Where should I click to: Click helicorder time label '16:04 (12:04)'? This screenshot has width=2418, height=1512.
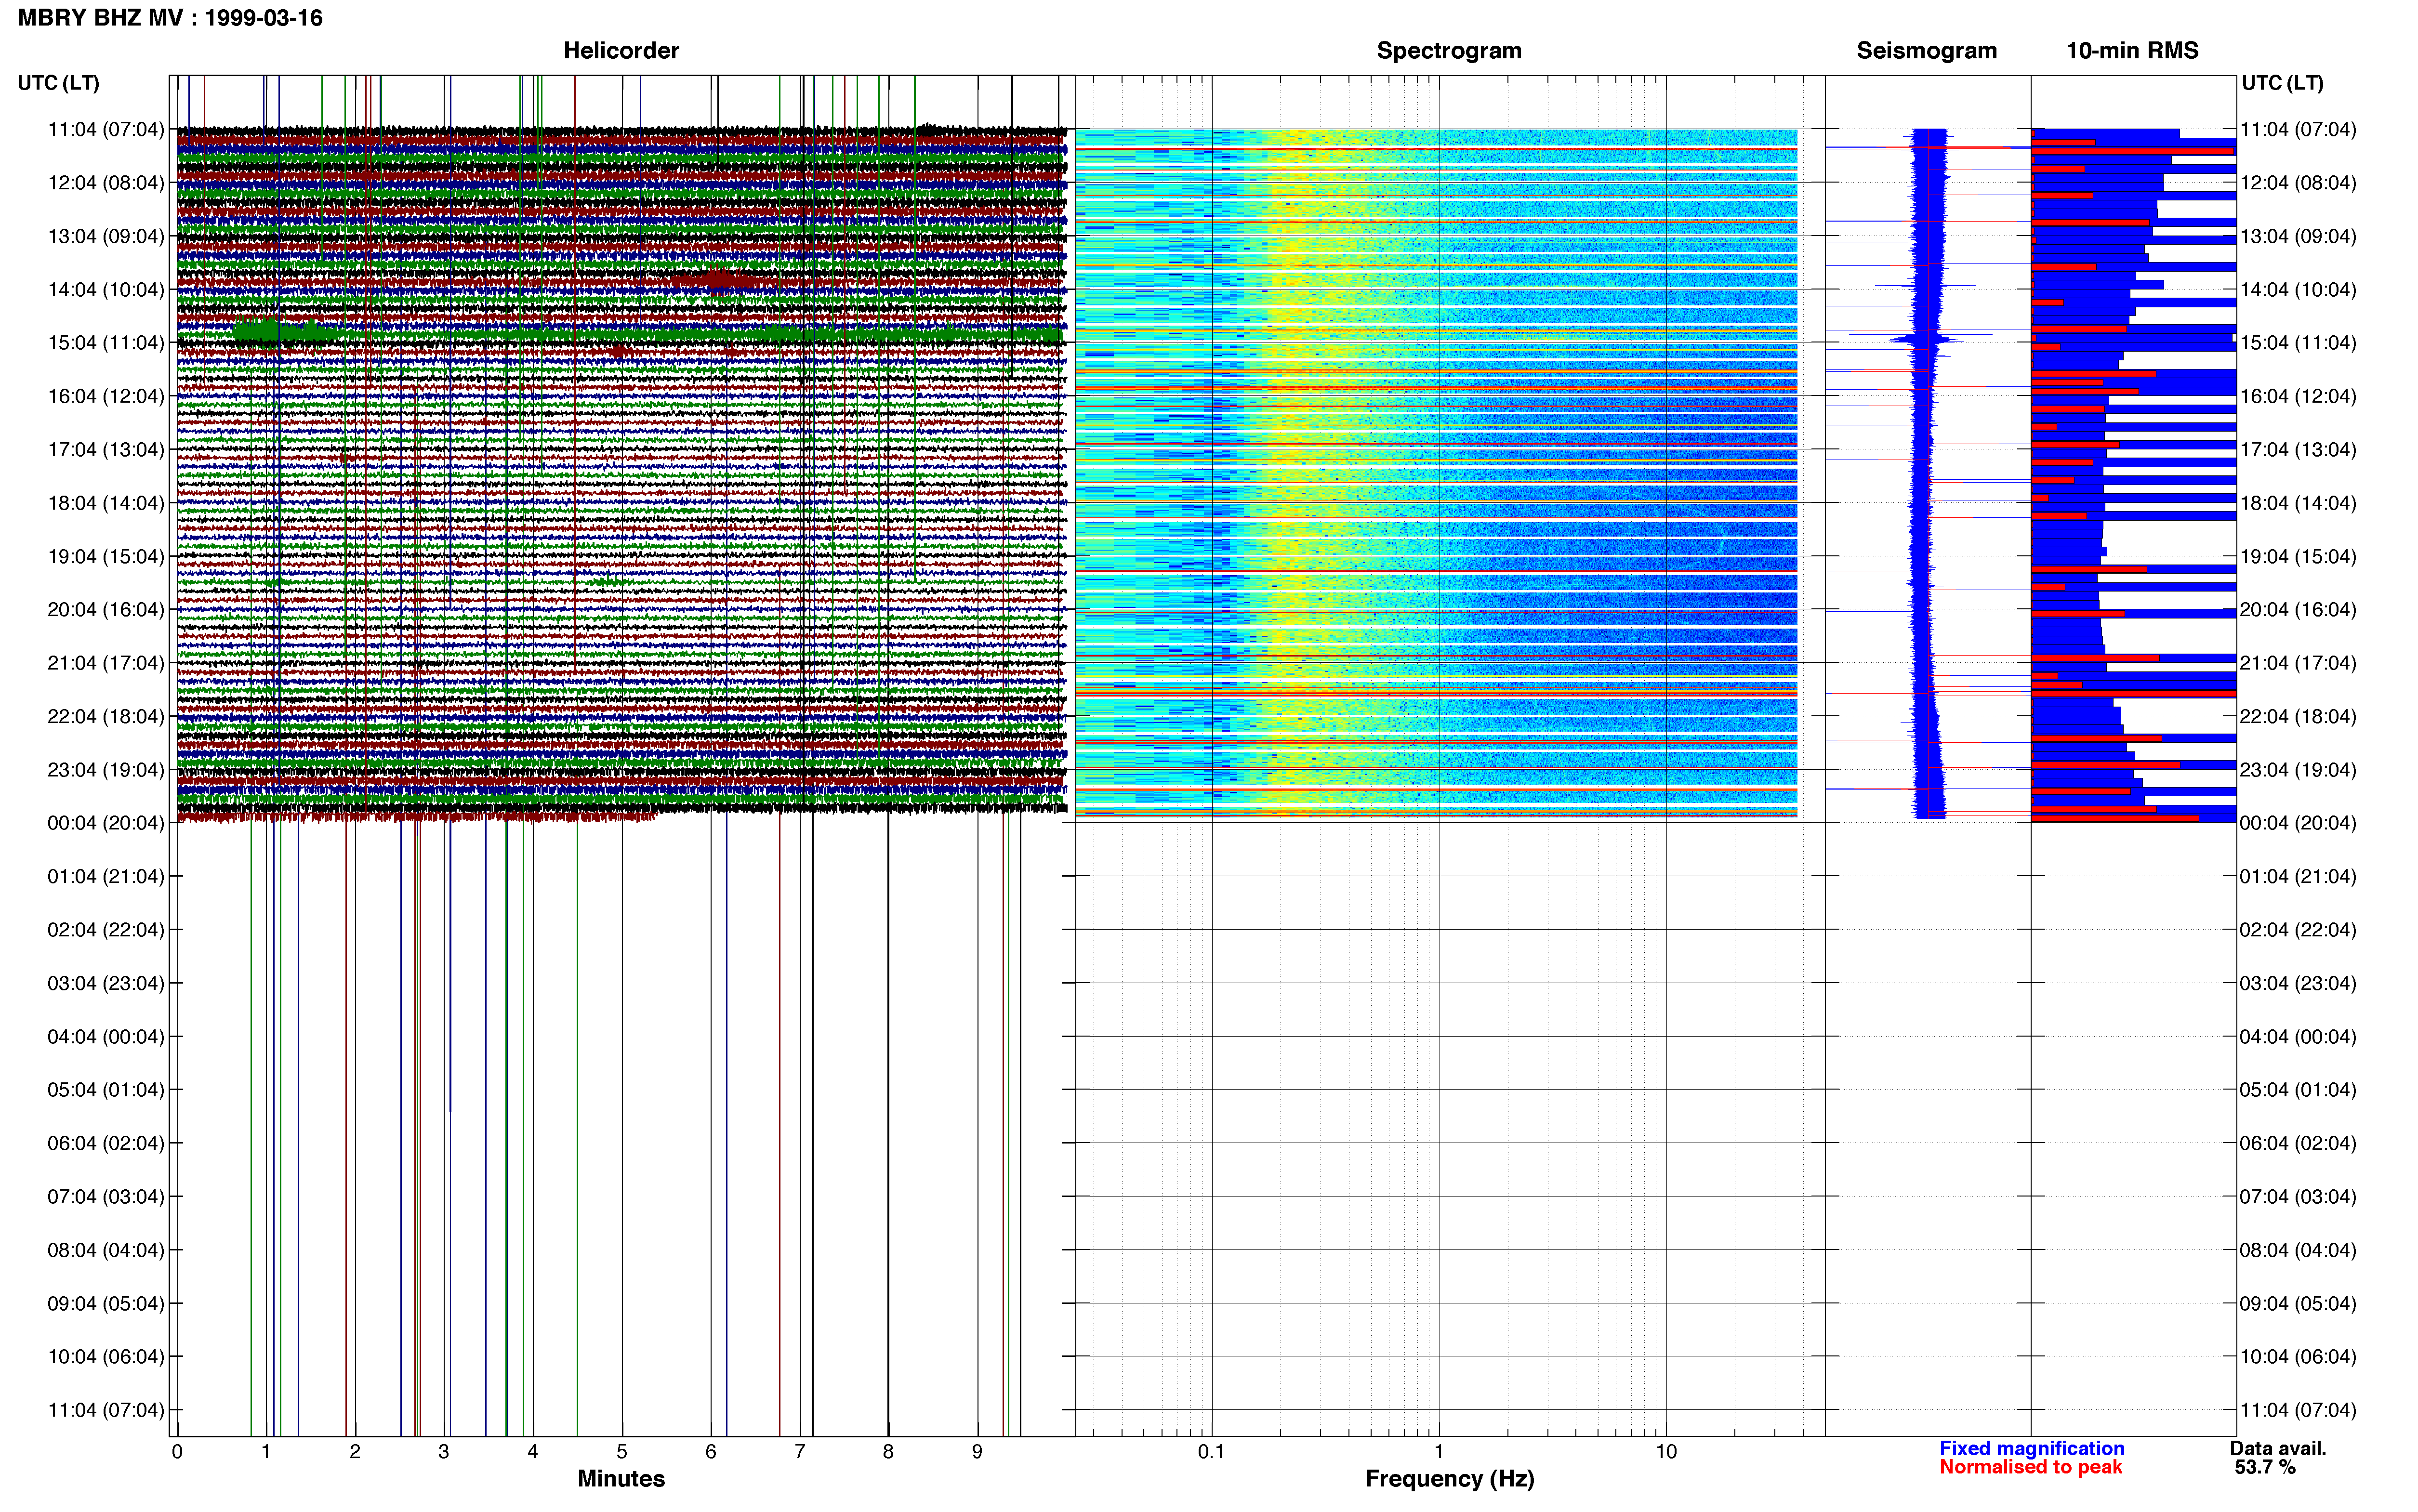pos(106,396)
